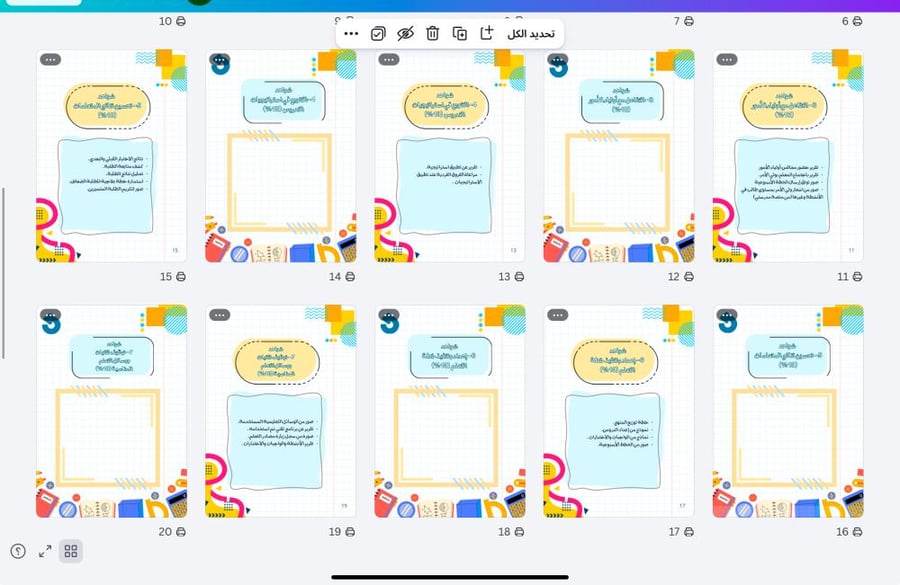This screenshot has height=585, width=900.
Task: Open the three-dot menu on page 17 thumbnail
Action: (x=558, y=315)
